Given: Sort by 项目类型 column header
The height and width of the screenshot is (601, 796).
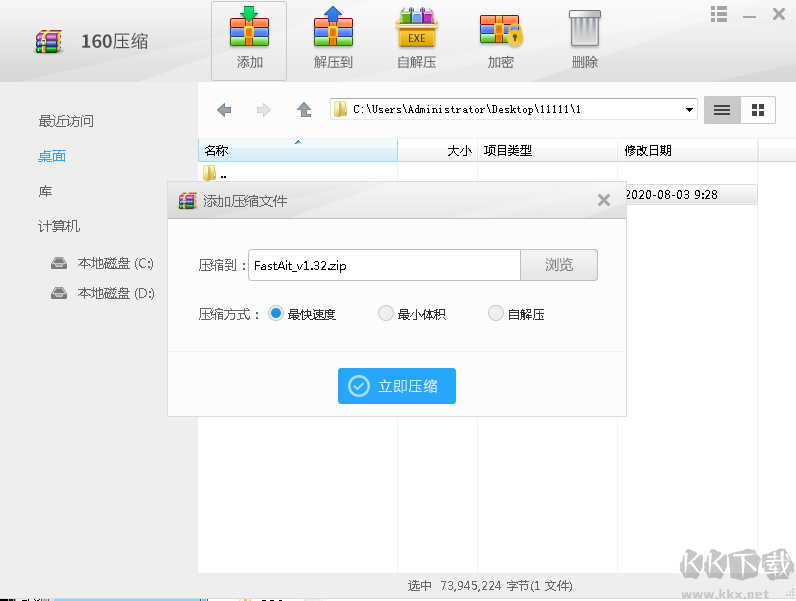Looking at the screenshot, I should [x=547, y=150].
